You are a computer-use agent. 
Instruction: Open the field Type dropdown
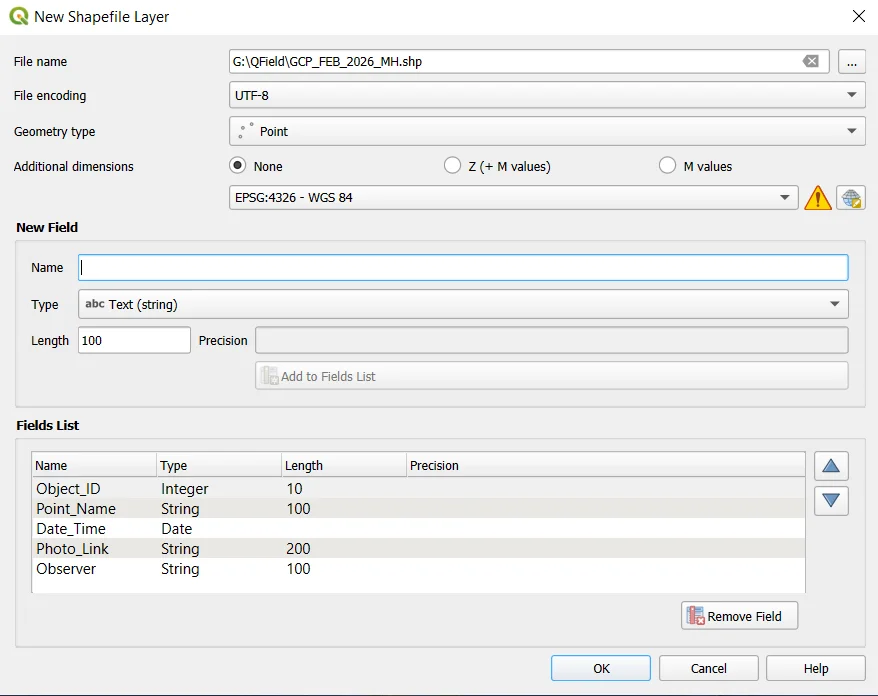pyautogui.click(x=837, y=304)
